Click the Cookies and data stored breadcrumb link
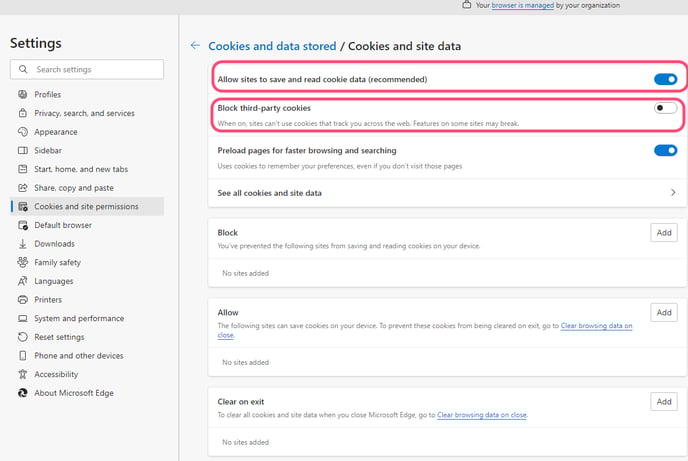The image size is (688, 461). 272,46
